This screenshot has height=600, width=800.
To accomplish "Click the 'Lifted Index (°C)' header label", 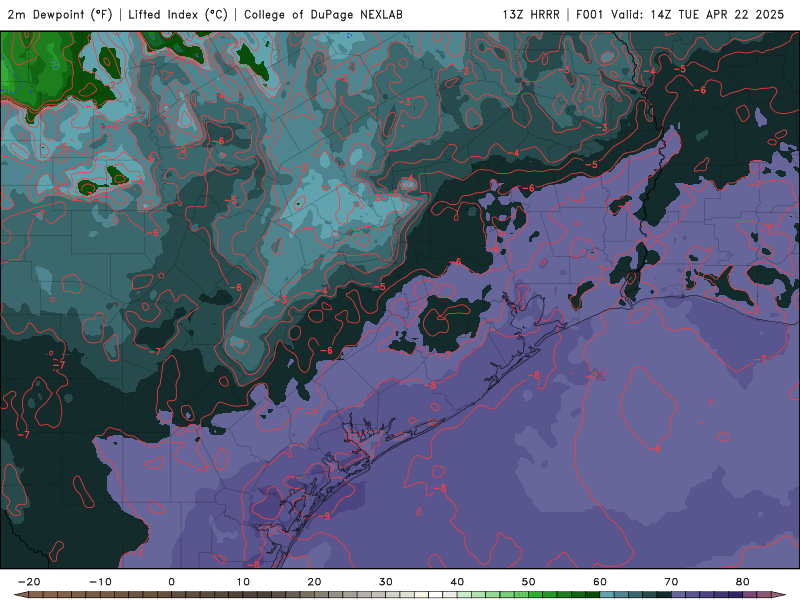I will [178, 15].
